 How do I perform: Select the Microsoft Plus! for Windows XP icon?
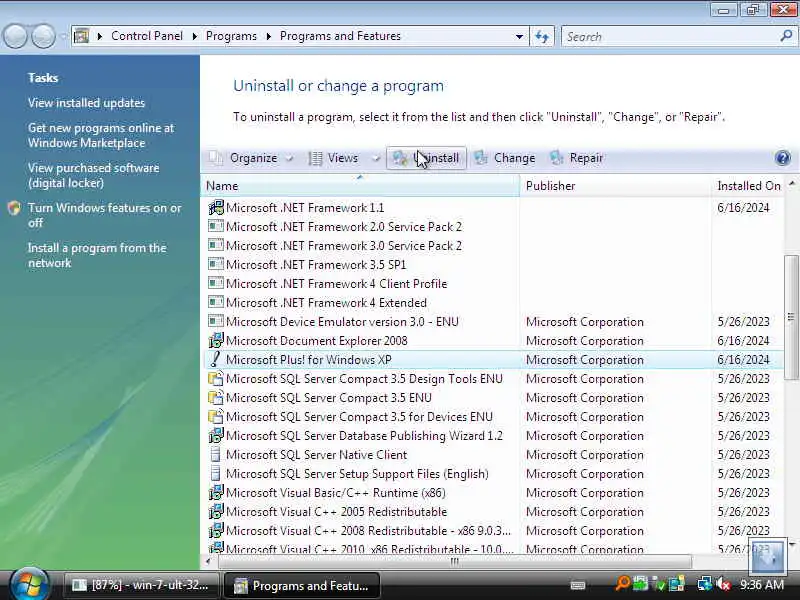[x=216, y=360]
